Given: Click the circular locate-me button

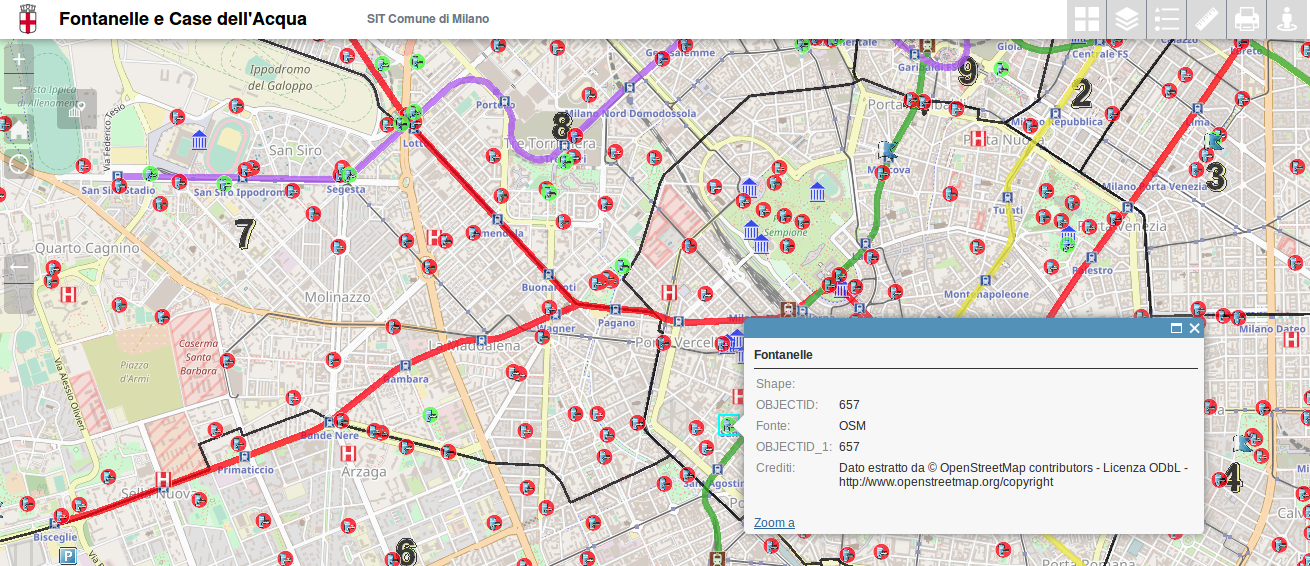Looking at the screenshot, I should [19, 164].
